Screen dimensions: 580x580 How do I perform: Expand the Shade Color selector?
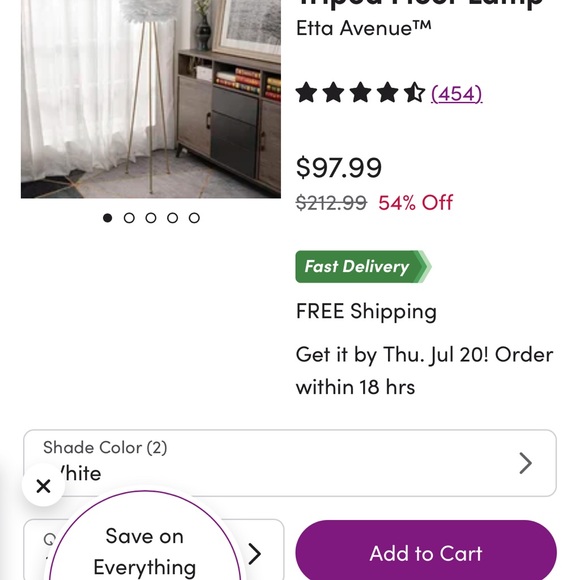[290, 463]
